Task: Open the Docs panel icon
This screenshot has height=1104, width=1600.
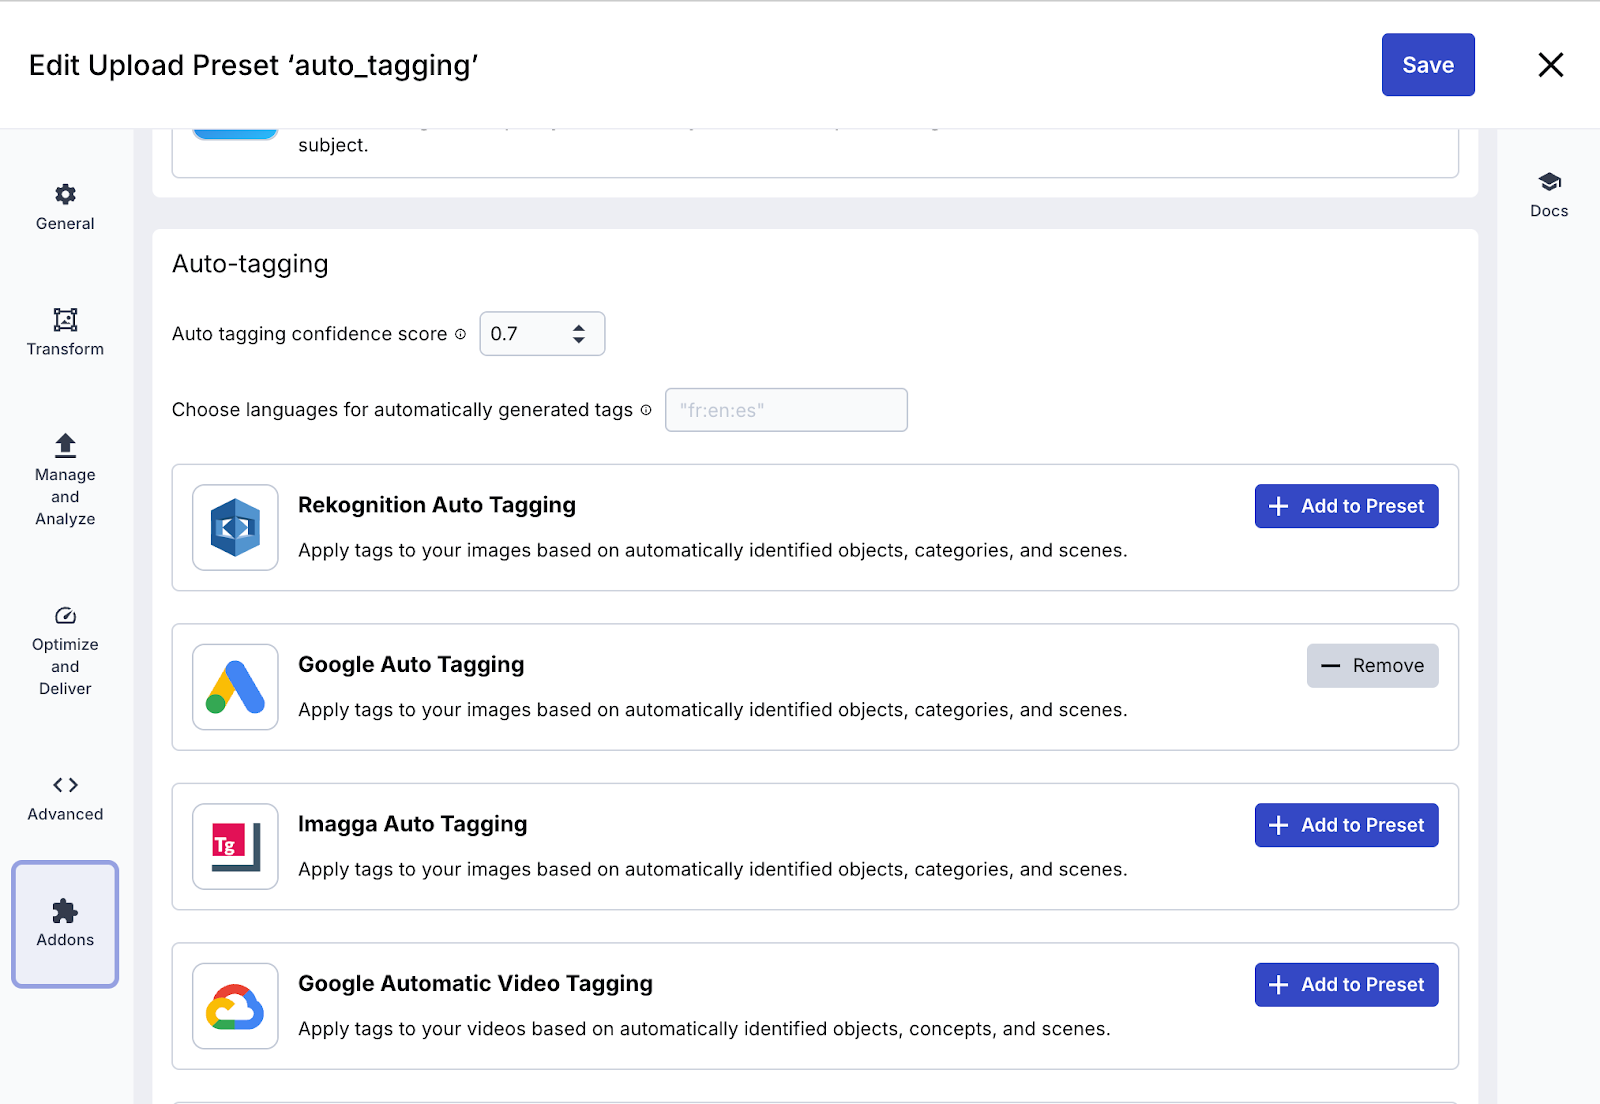Action: 1549,195
